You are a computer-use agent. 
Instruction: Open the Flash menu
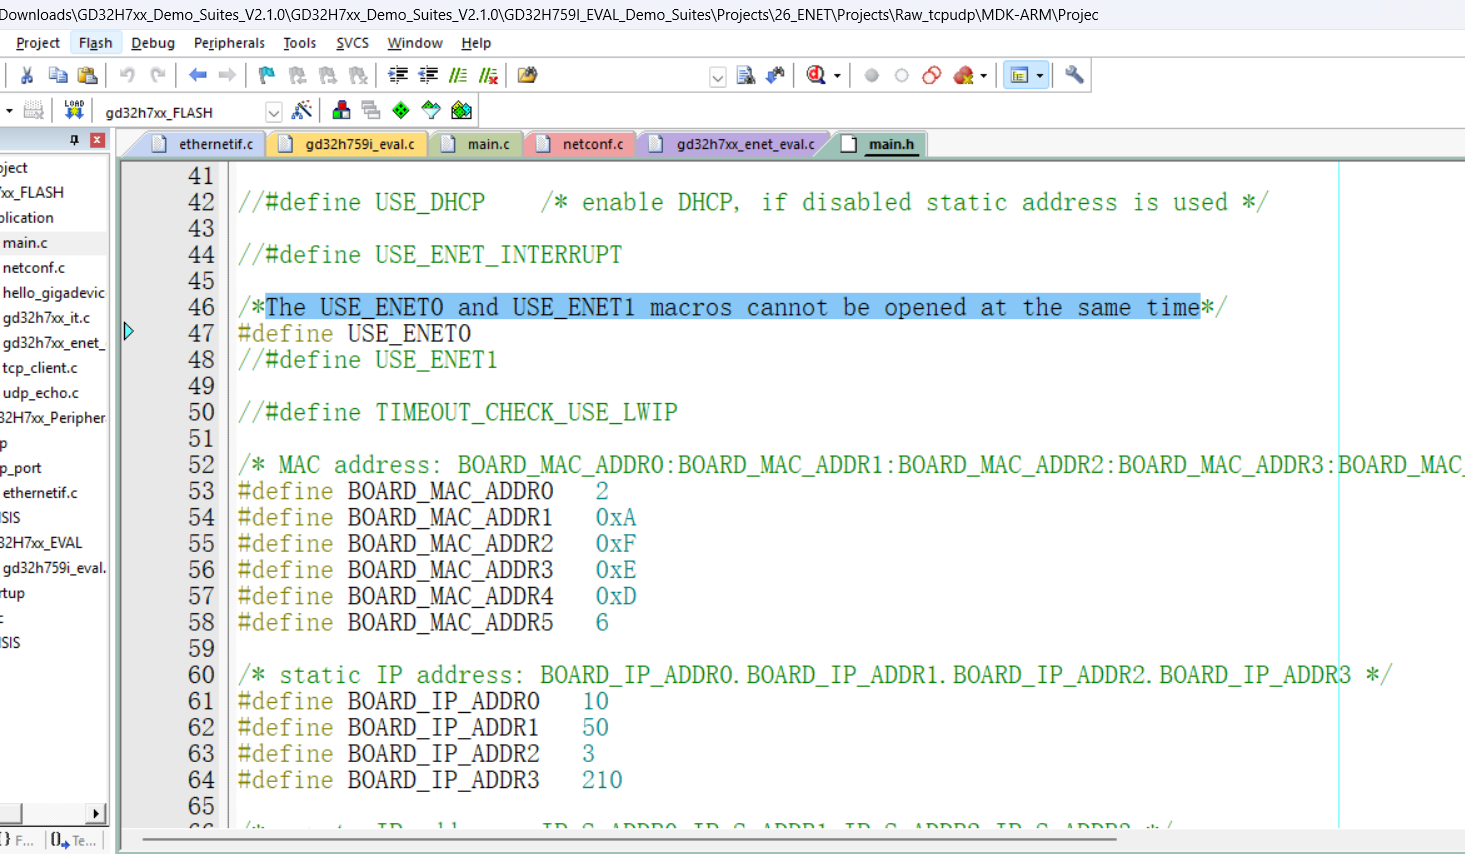click(x=96, y=43)
